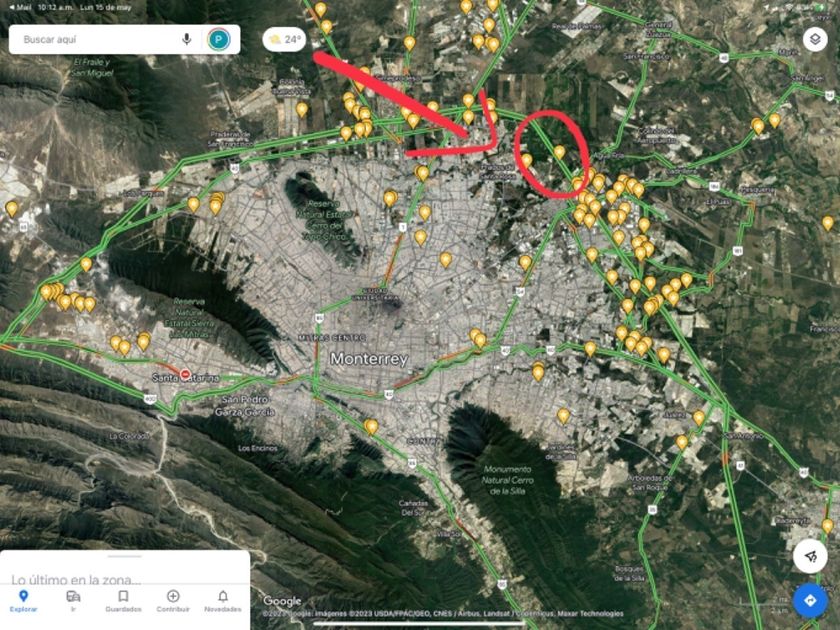Image resolution: width=840 pixels, height=630 pixels.
Task: Select the Real de Palmas label
Action: click(576, 26)
